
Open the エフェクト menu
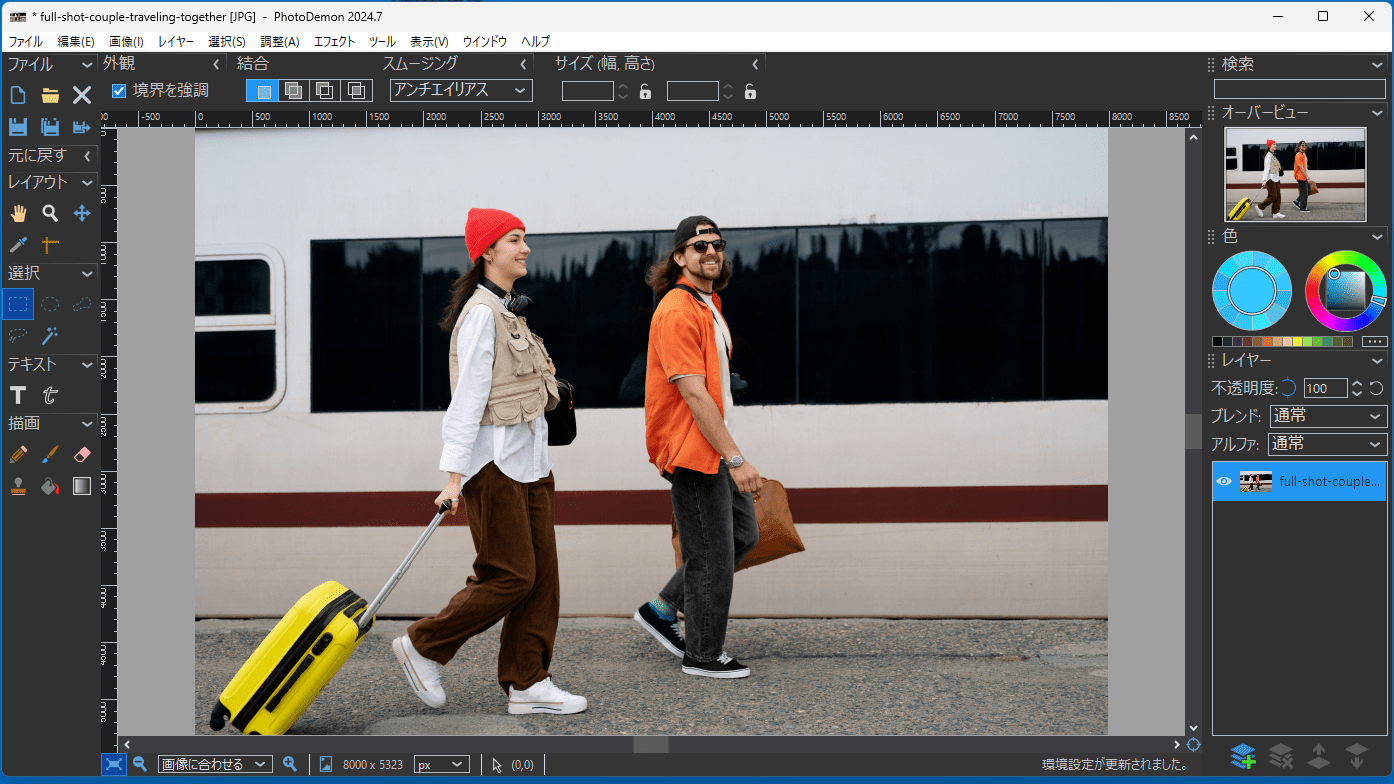coord(334,42)
